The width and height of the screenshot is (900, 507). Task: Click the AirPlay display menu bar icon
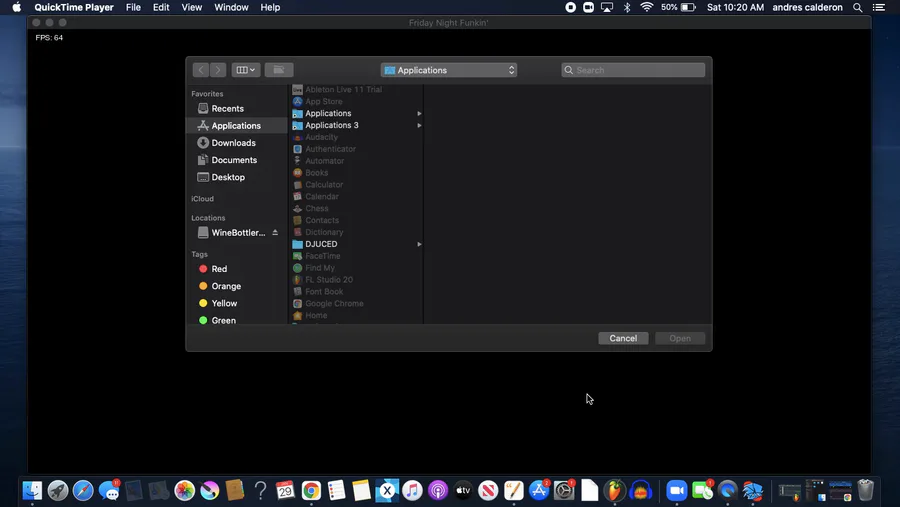(x=607, y=7)
